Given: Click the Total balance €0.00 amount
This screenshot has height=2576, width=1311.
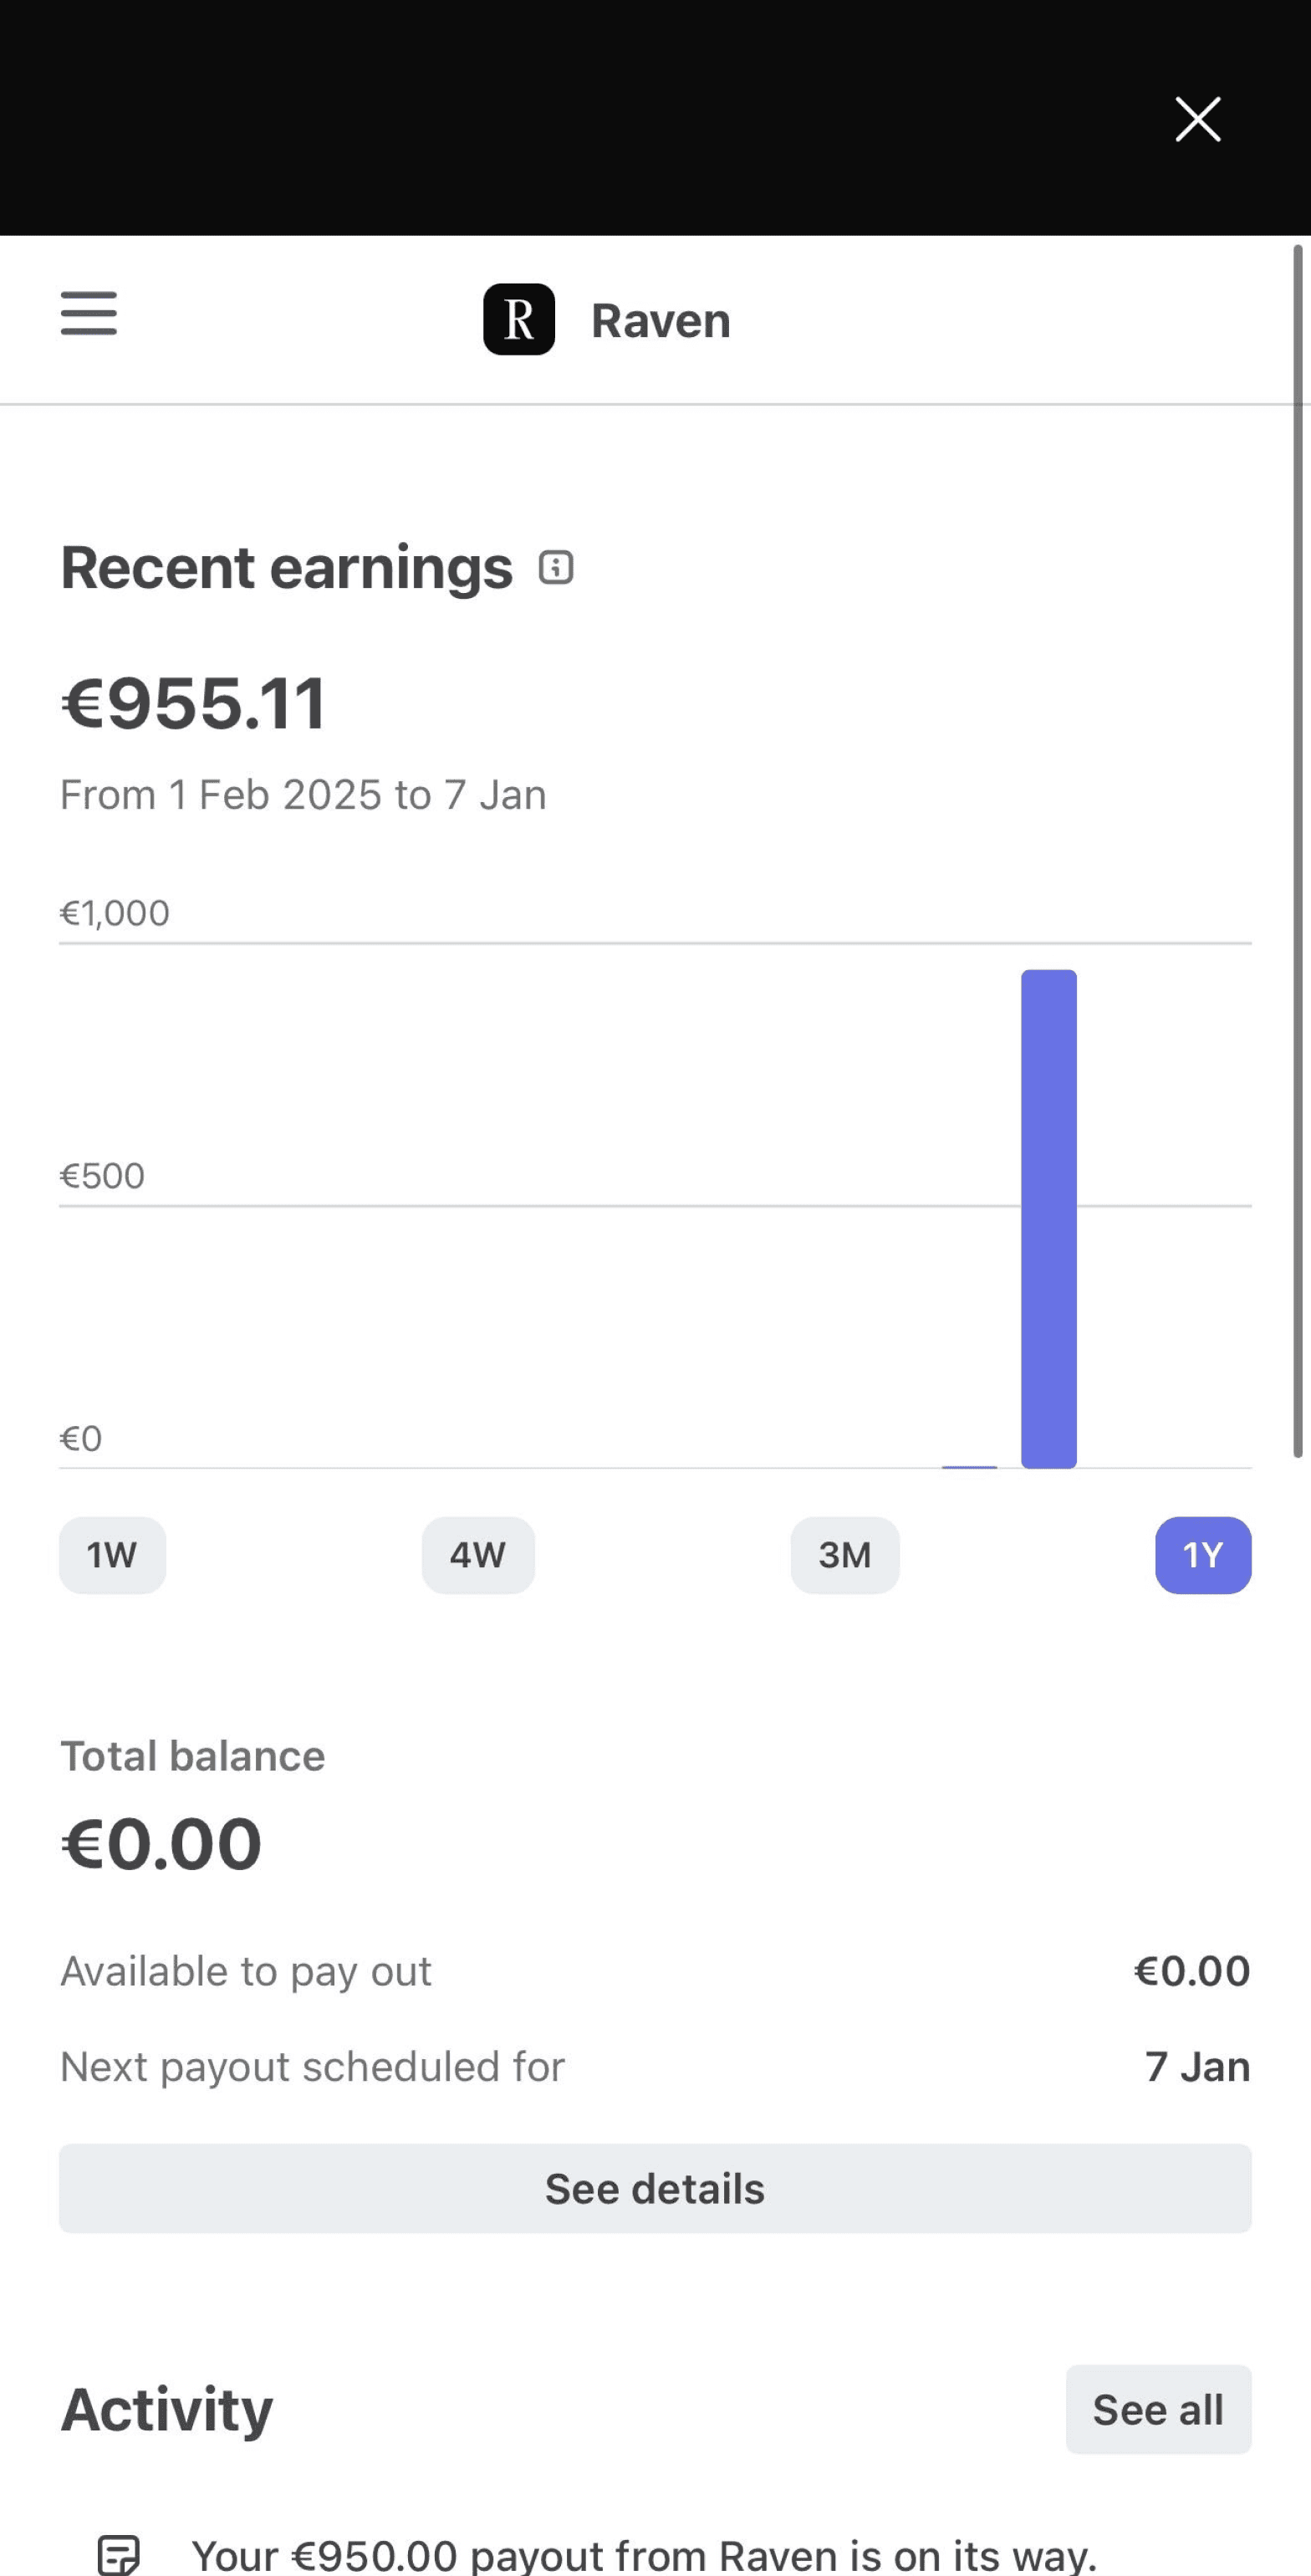Looking at the screenshot, I should point(161,1843).
